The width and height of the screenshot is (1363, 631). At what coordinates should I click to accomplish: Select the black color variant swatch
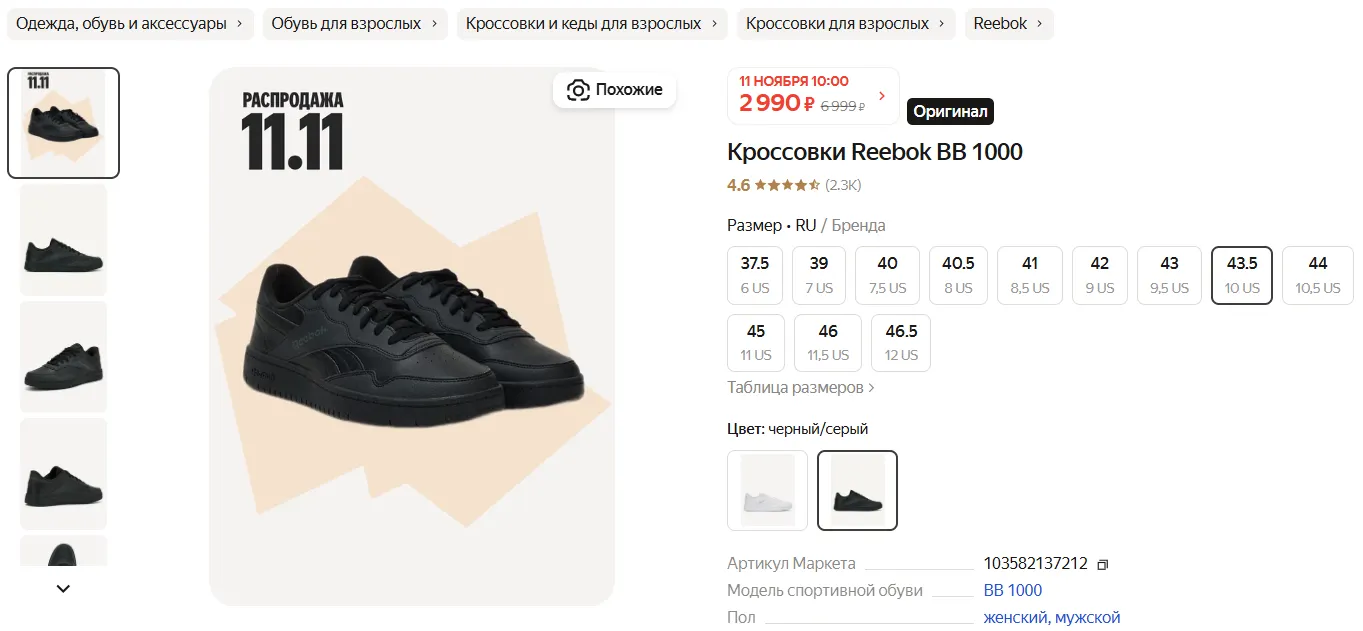pos(857,490)
